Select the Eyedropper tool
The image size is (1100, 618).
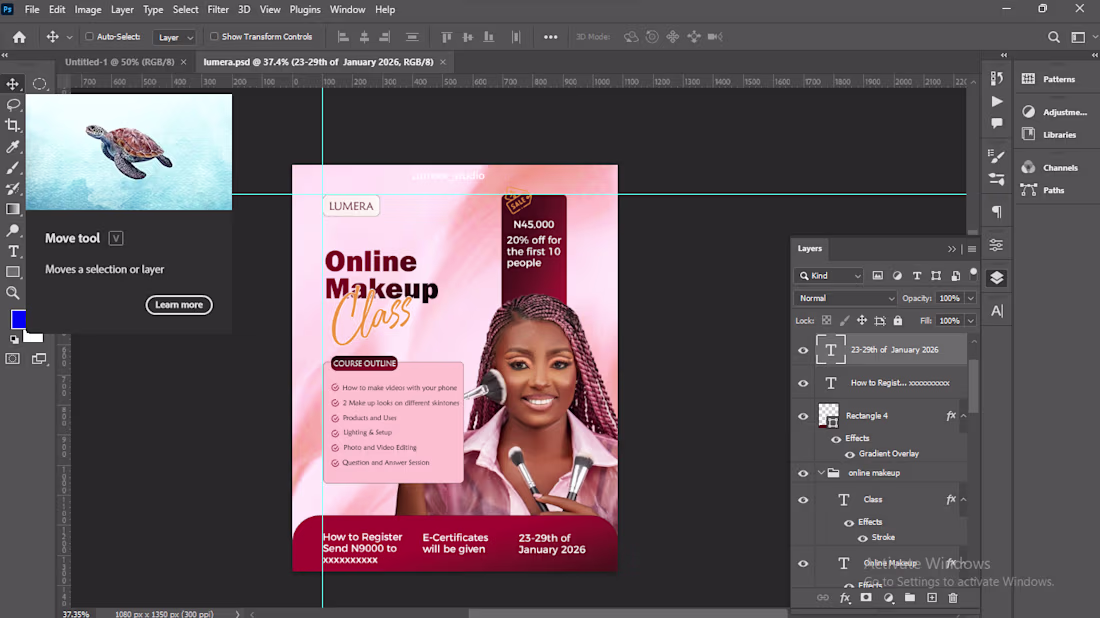click(13, 147)
